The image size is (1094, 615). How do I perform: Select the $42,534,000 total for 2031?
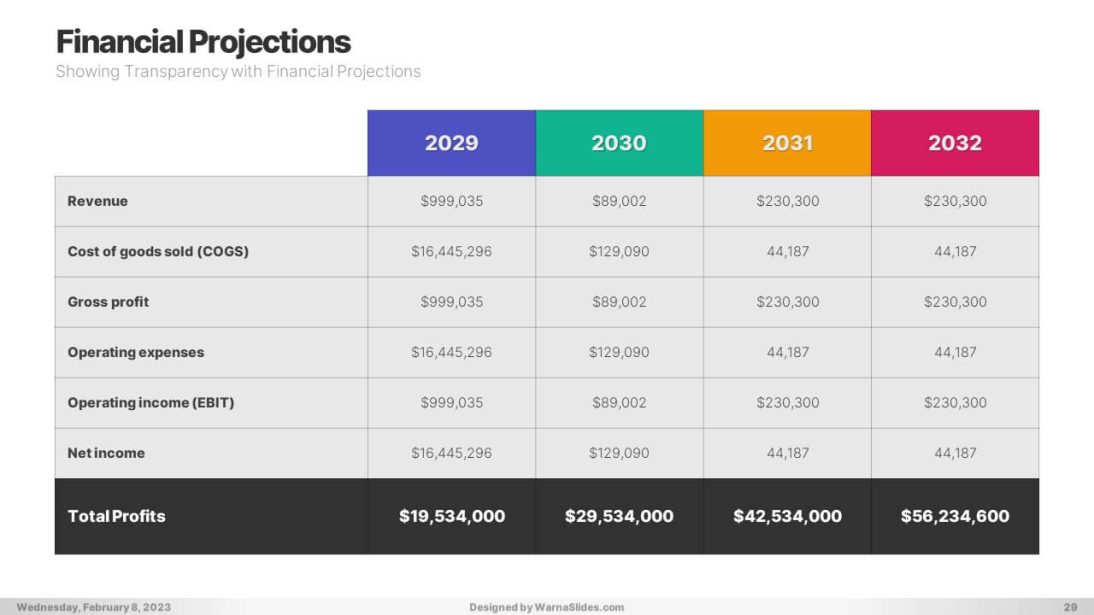click(787, 516)
